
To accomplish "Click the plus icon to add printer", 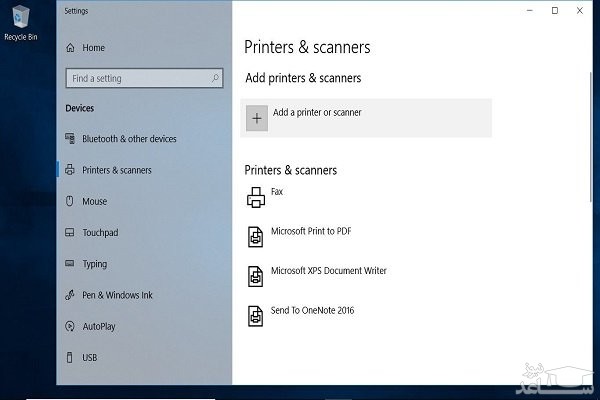I will tap(257, 118).
